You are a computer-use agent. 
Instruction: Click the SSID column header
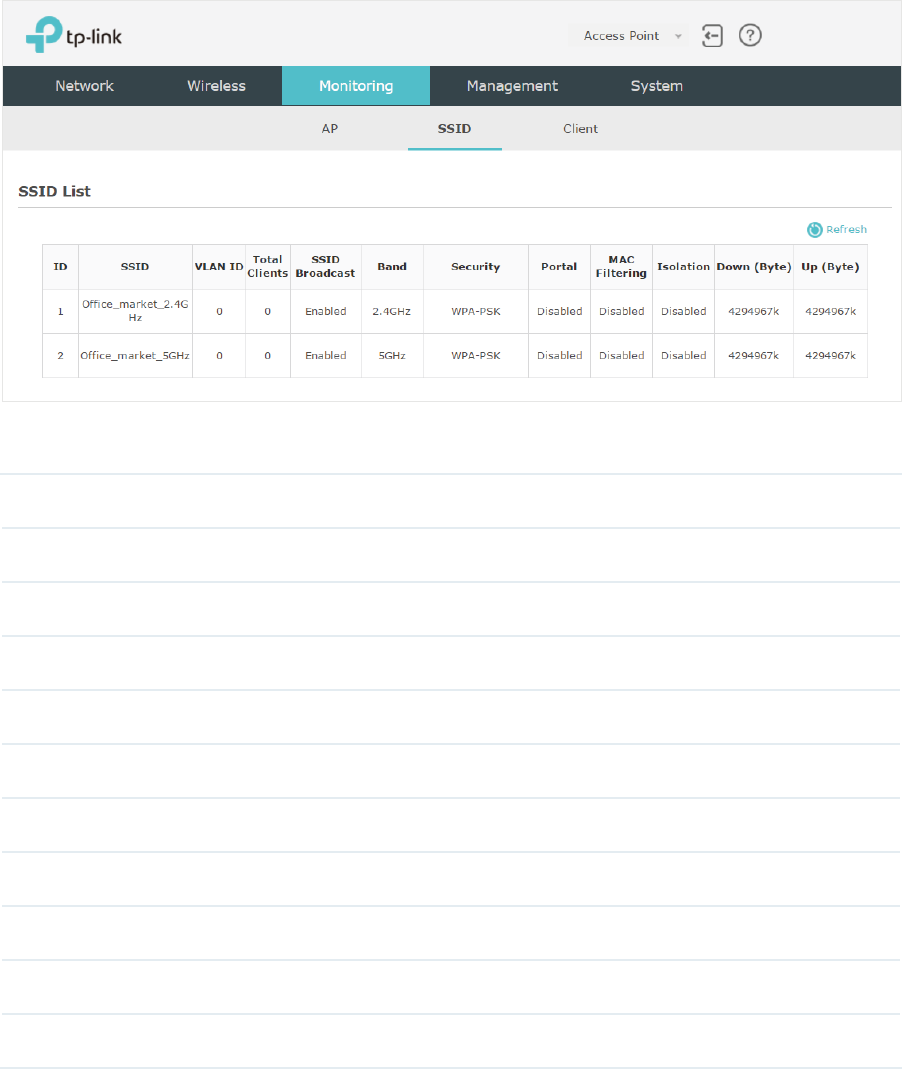coord(135,267)
